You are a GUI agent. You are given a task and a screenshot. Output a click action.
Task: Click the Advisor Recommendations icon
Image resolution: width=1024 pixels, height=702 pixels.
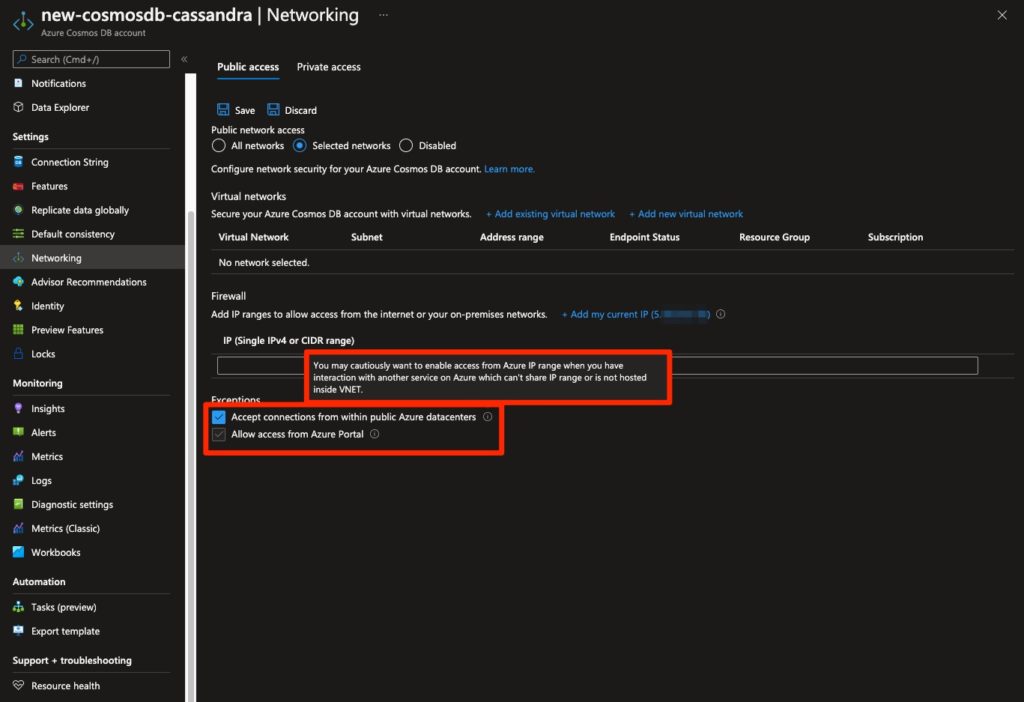click(18, 281)
